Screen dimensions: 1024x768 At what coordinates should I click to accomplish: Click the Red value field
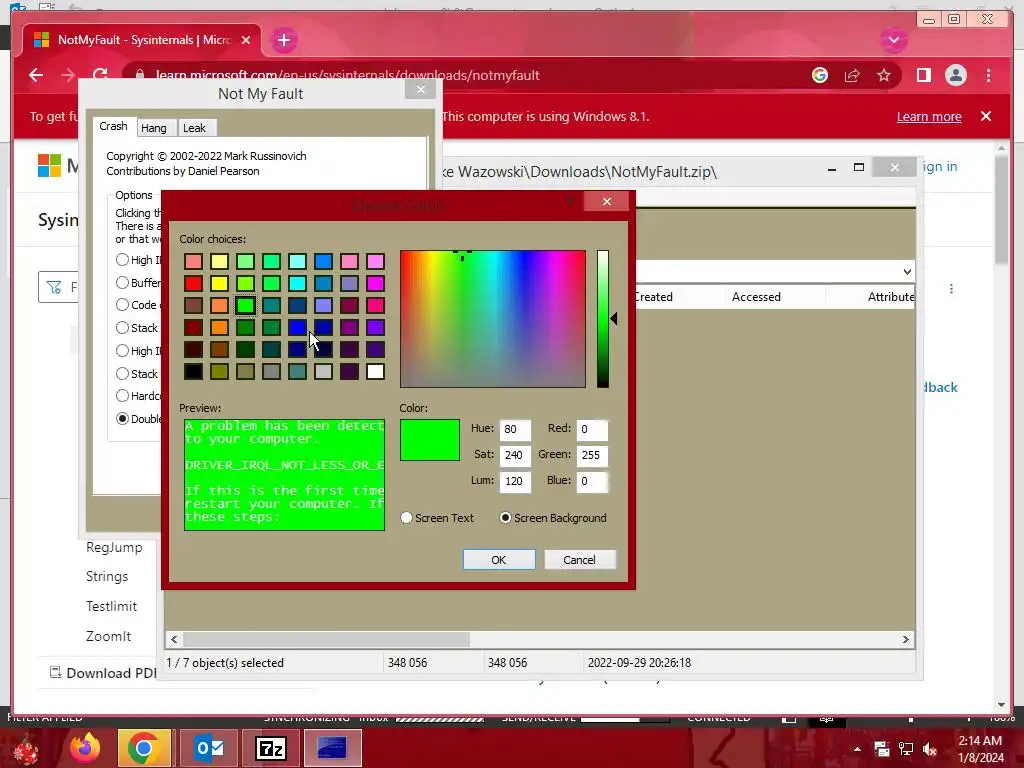tap(592, 429)
